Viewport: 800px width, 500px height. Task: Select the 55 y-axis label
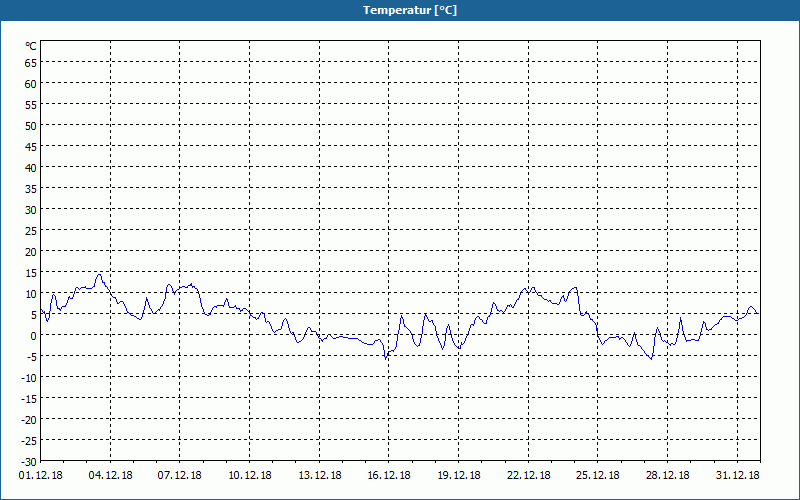pos(31,105)
